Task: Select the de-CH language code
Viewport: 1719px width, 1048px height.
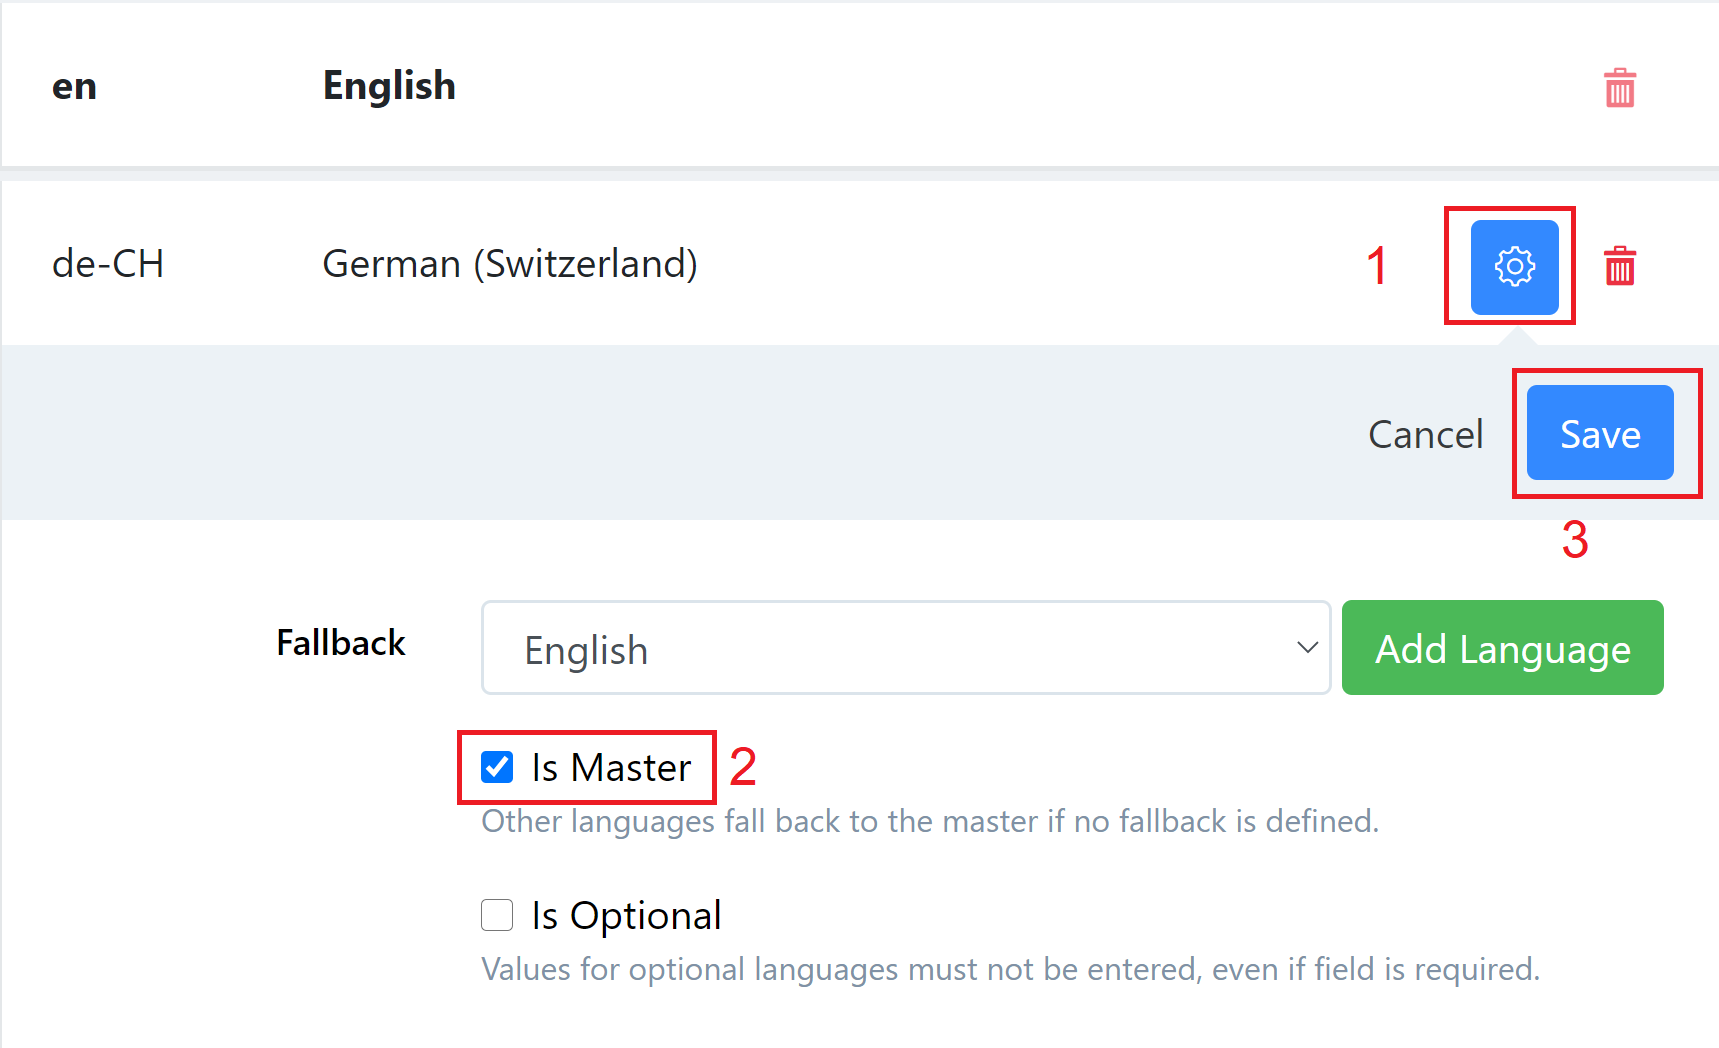Action: click(108, 264)
